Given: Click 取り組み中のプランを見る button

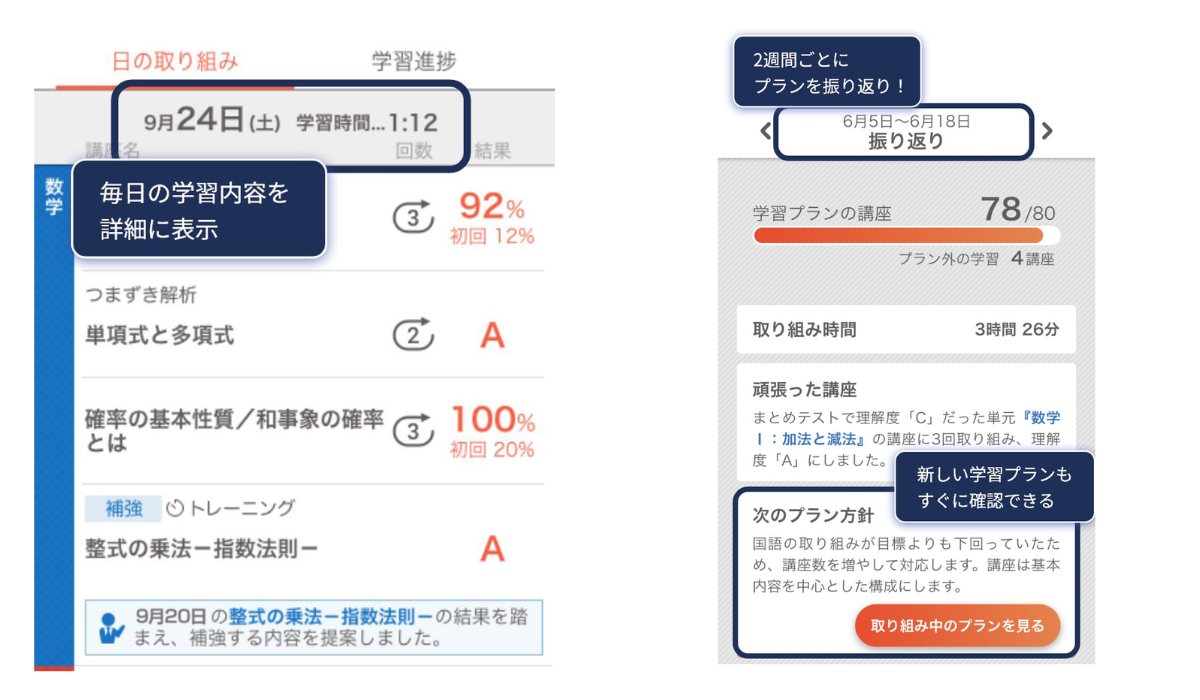Looking at the screenshot, I should coord(957,626).
